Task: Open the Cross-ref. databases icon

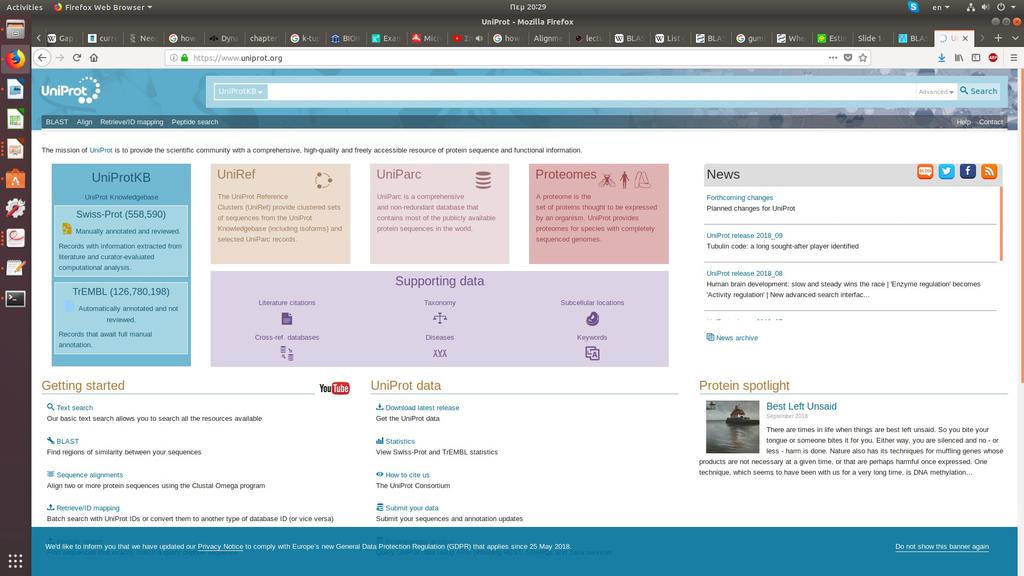Action: [x=287, y=353]
